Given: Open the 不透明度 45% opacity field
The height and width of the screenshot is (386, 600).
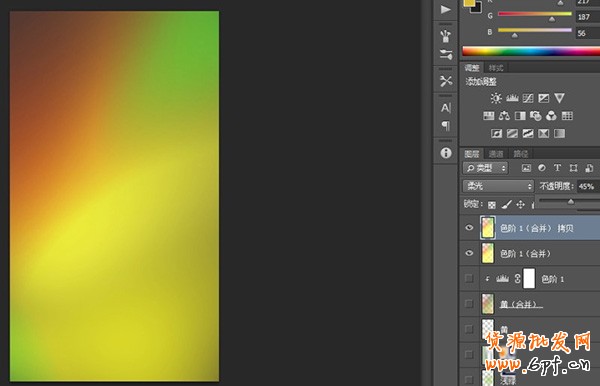Looking at the screenshot, I should [588, 186].
